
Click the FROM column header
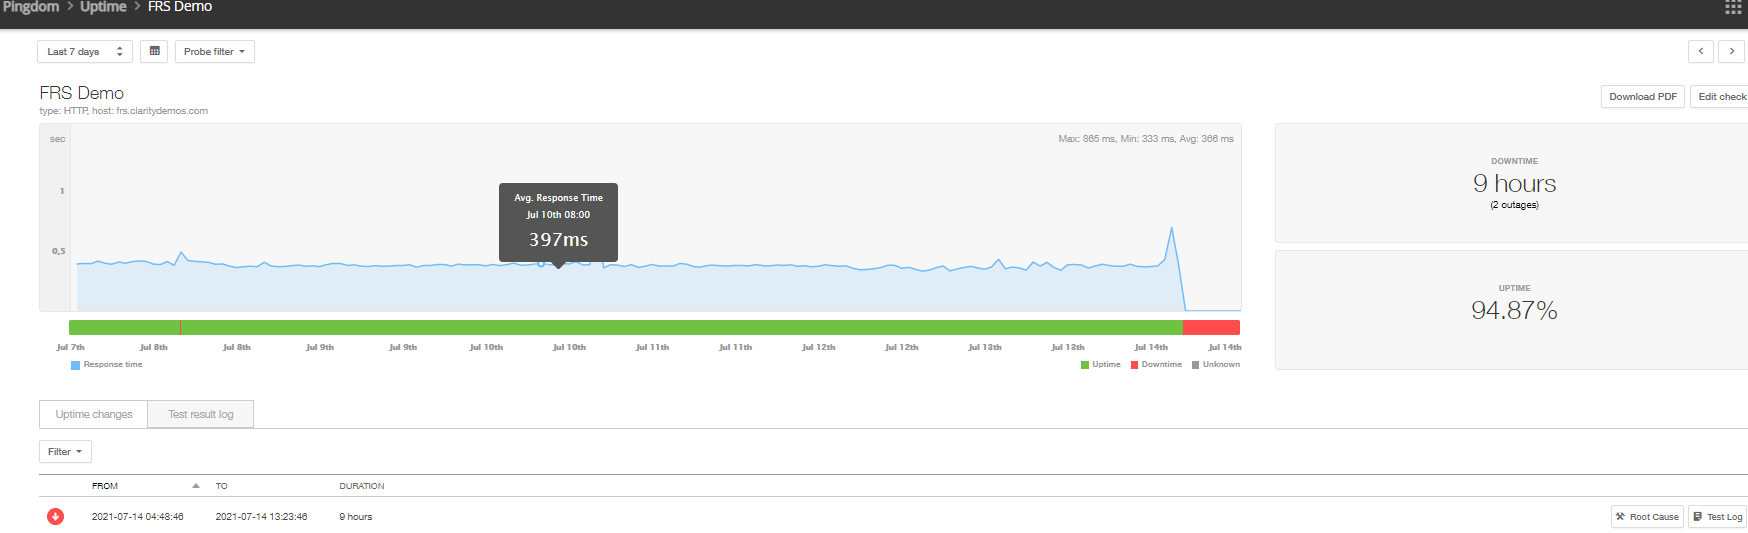(105, 486)
